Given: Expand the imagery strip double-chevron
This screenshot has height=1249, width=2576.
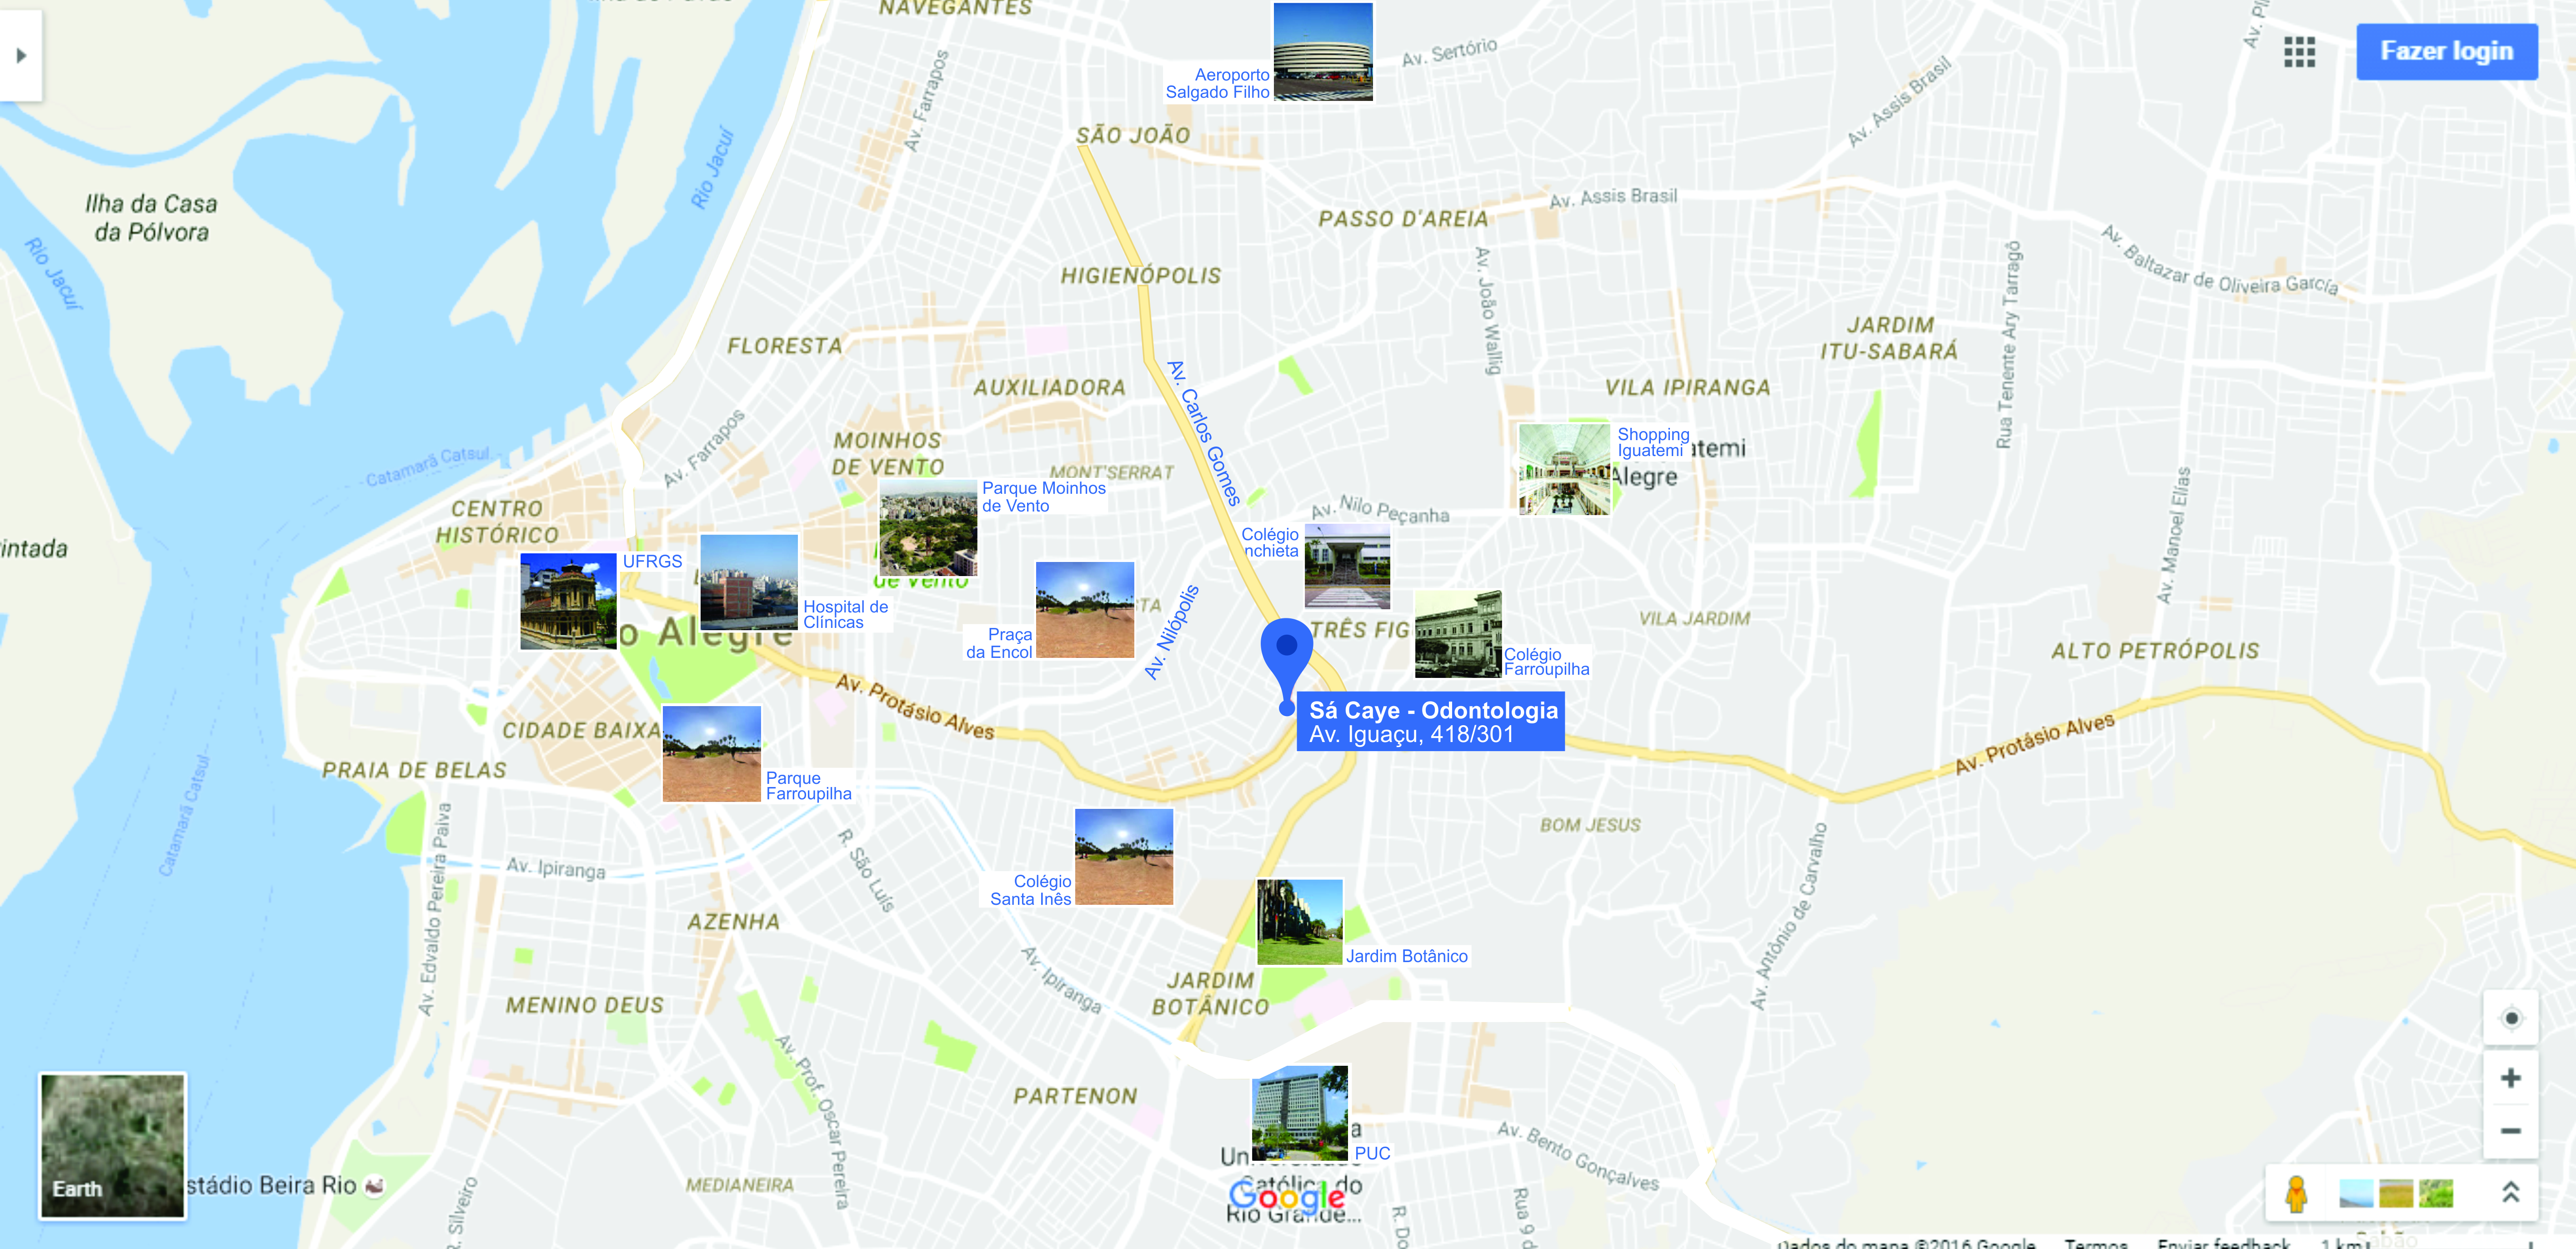Looking at the screenshot, I should point(2510,1192).
